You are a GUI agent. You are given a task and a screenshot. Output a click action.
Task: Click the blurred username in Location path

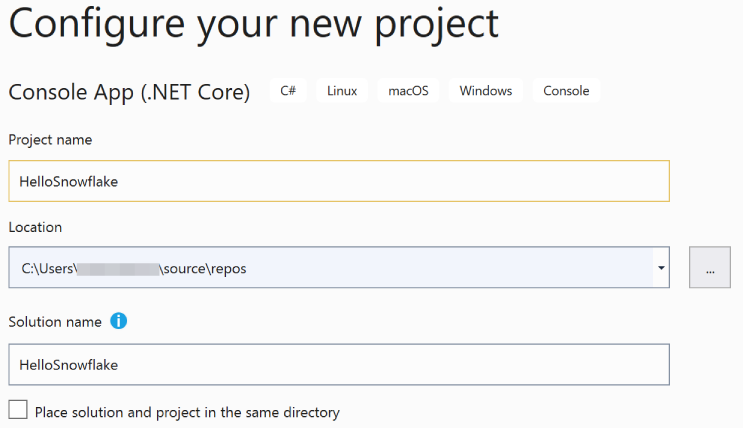(x=119, y=269)
